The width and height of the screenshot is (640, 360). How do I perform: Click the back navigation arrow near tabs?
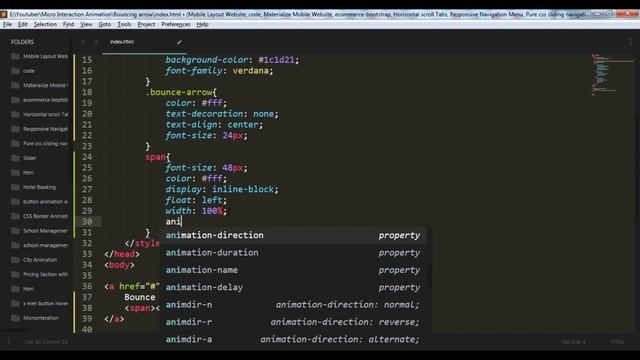pos(83,42)
